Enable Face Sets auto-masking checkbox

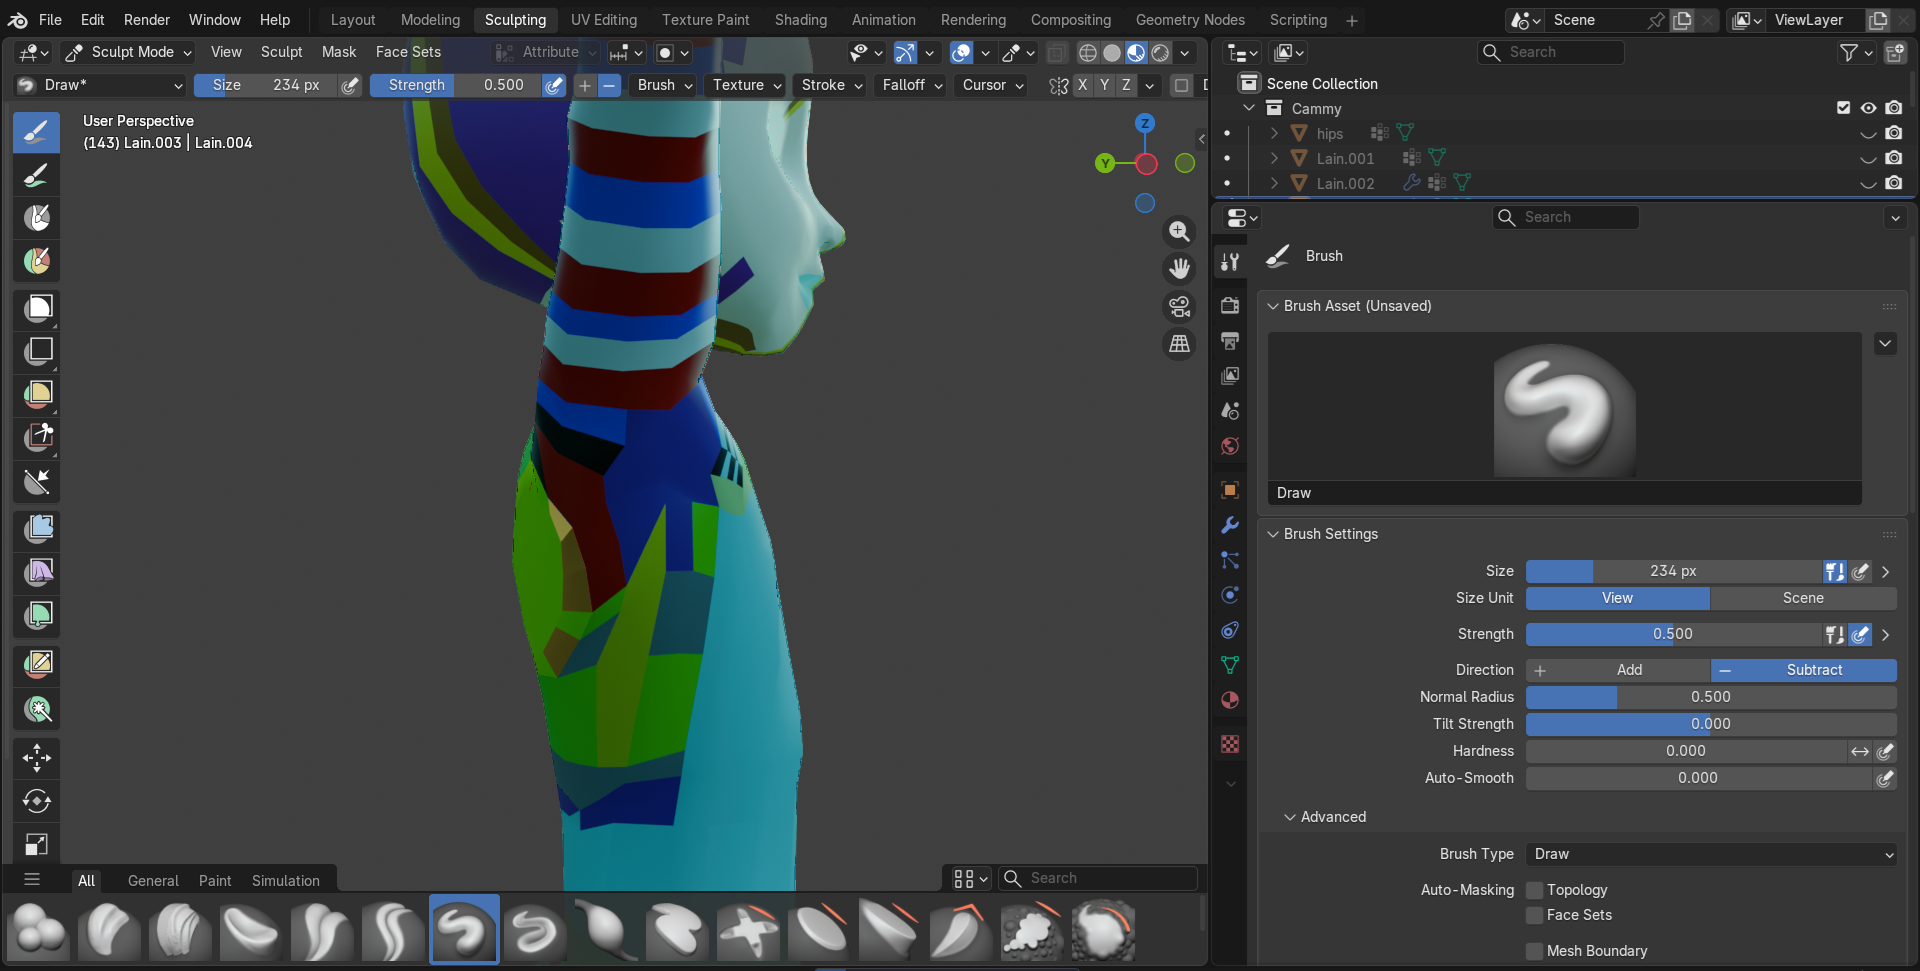pos(1535,915)
